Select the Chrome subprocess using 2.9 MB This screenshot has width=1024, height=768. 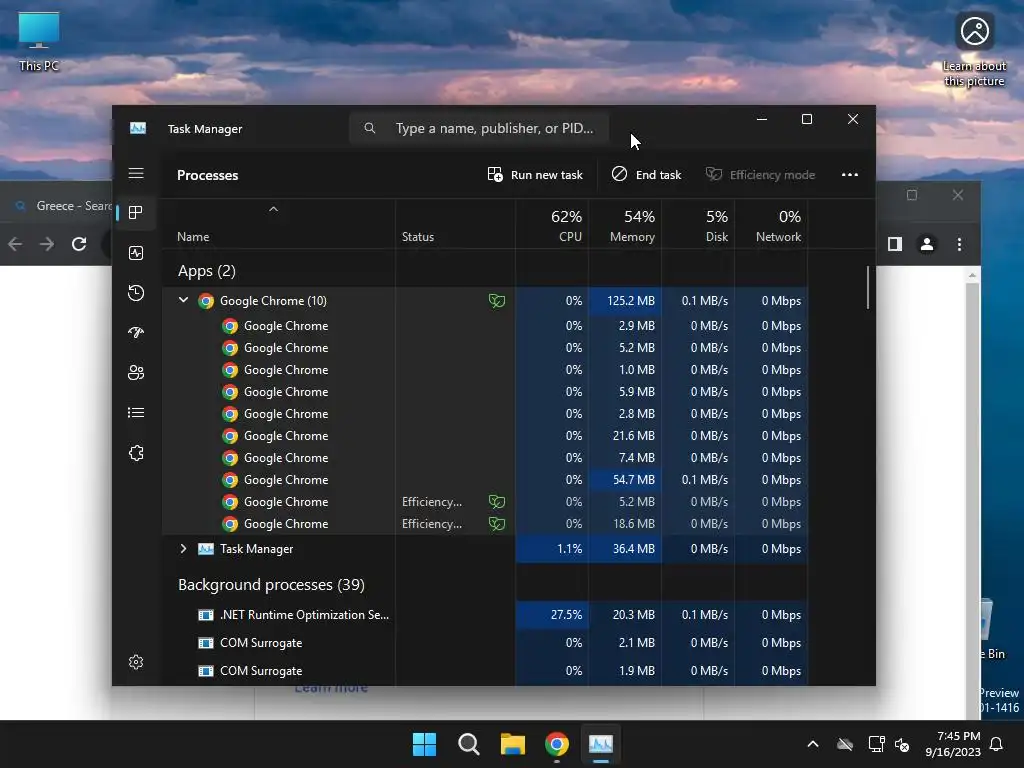(485, 325)
